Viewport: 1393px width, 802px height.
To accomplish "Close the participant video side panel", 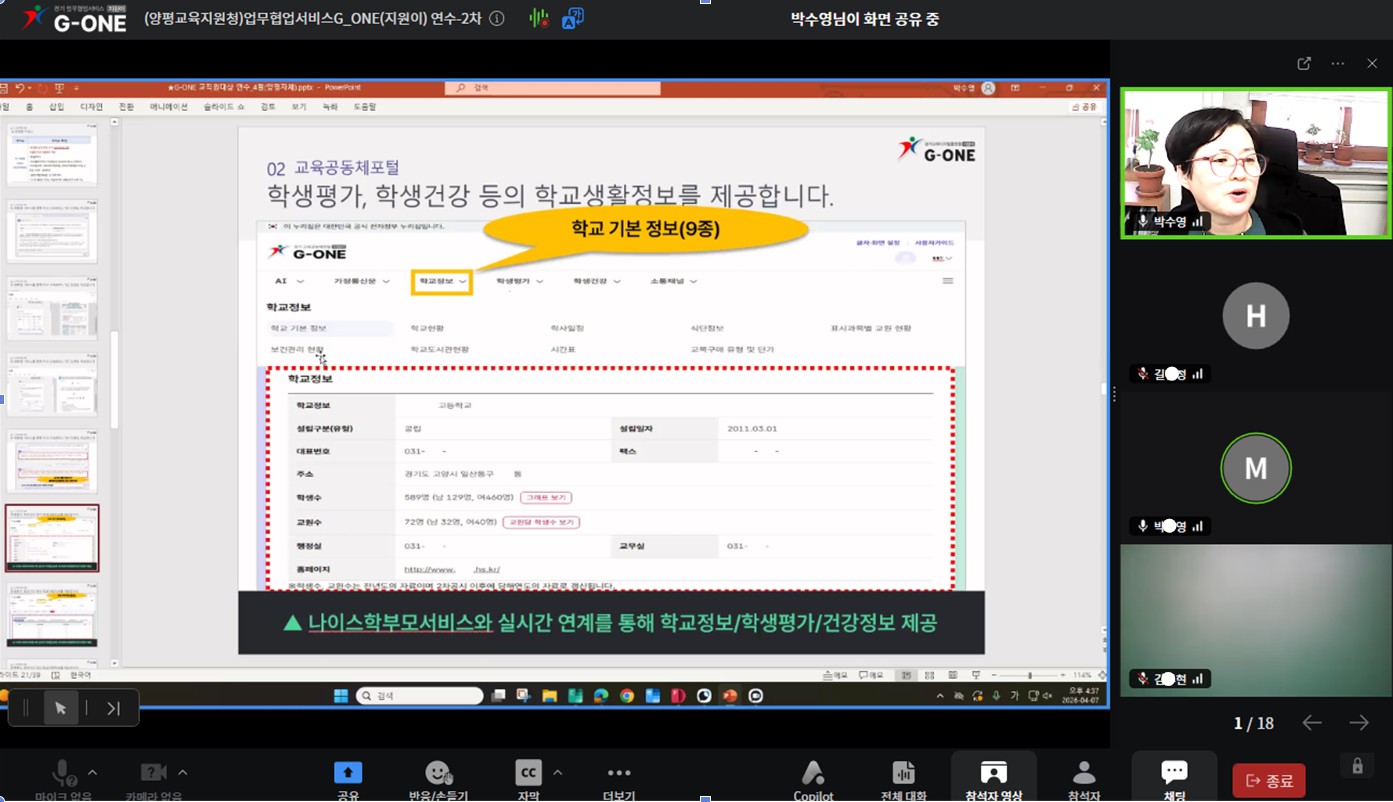I will [1372, 63].
